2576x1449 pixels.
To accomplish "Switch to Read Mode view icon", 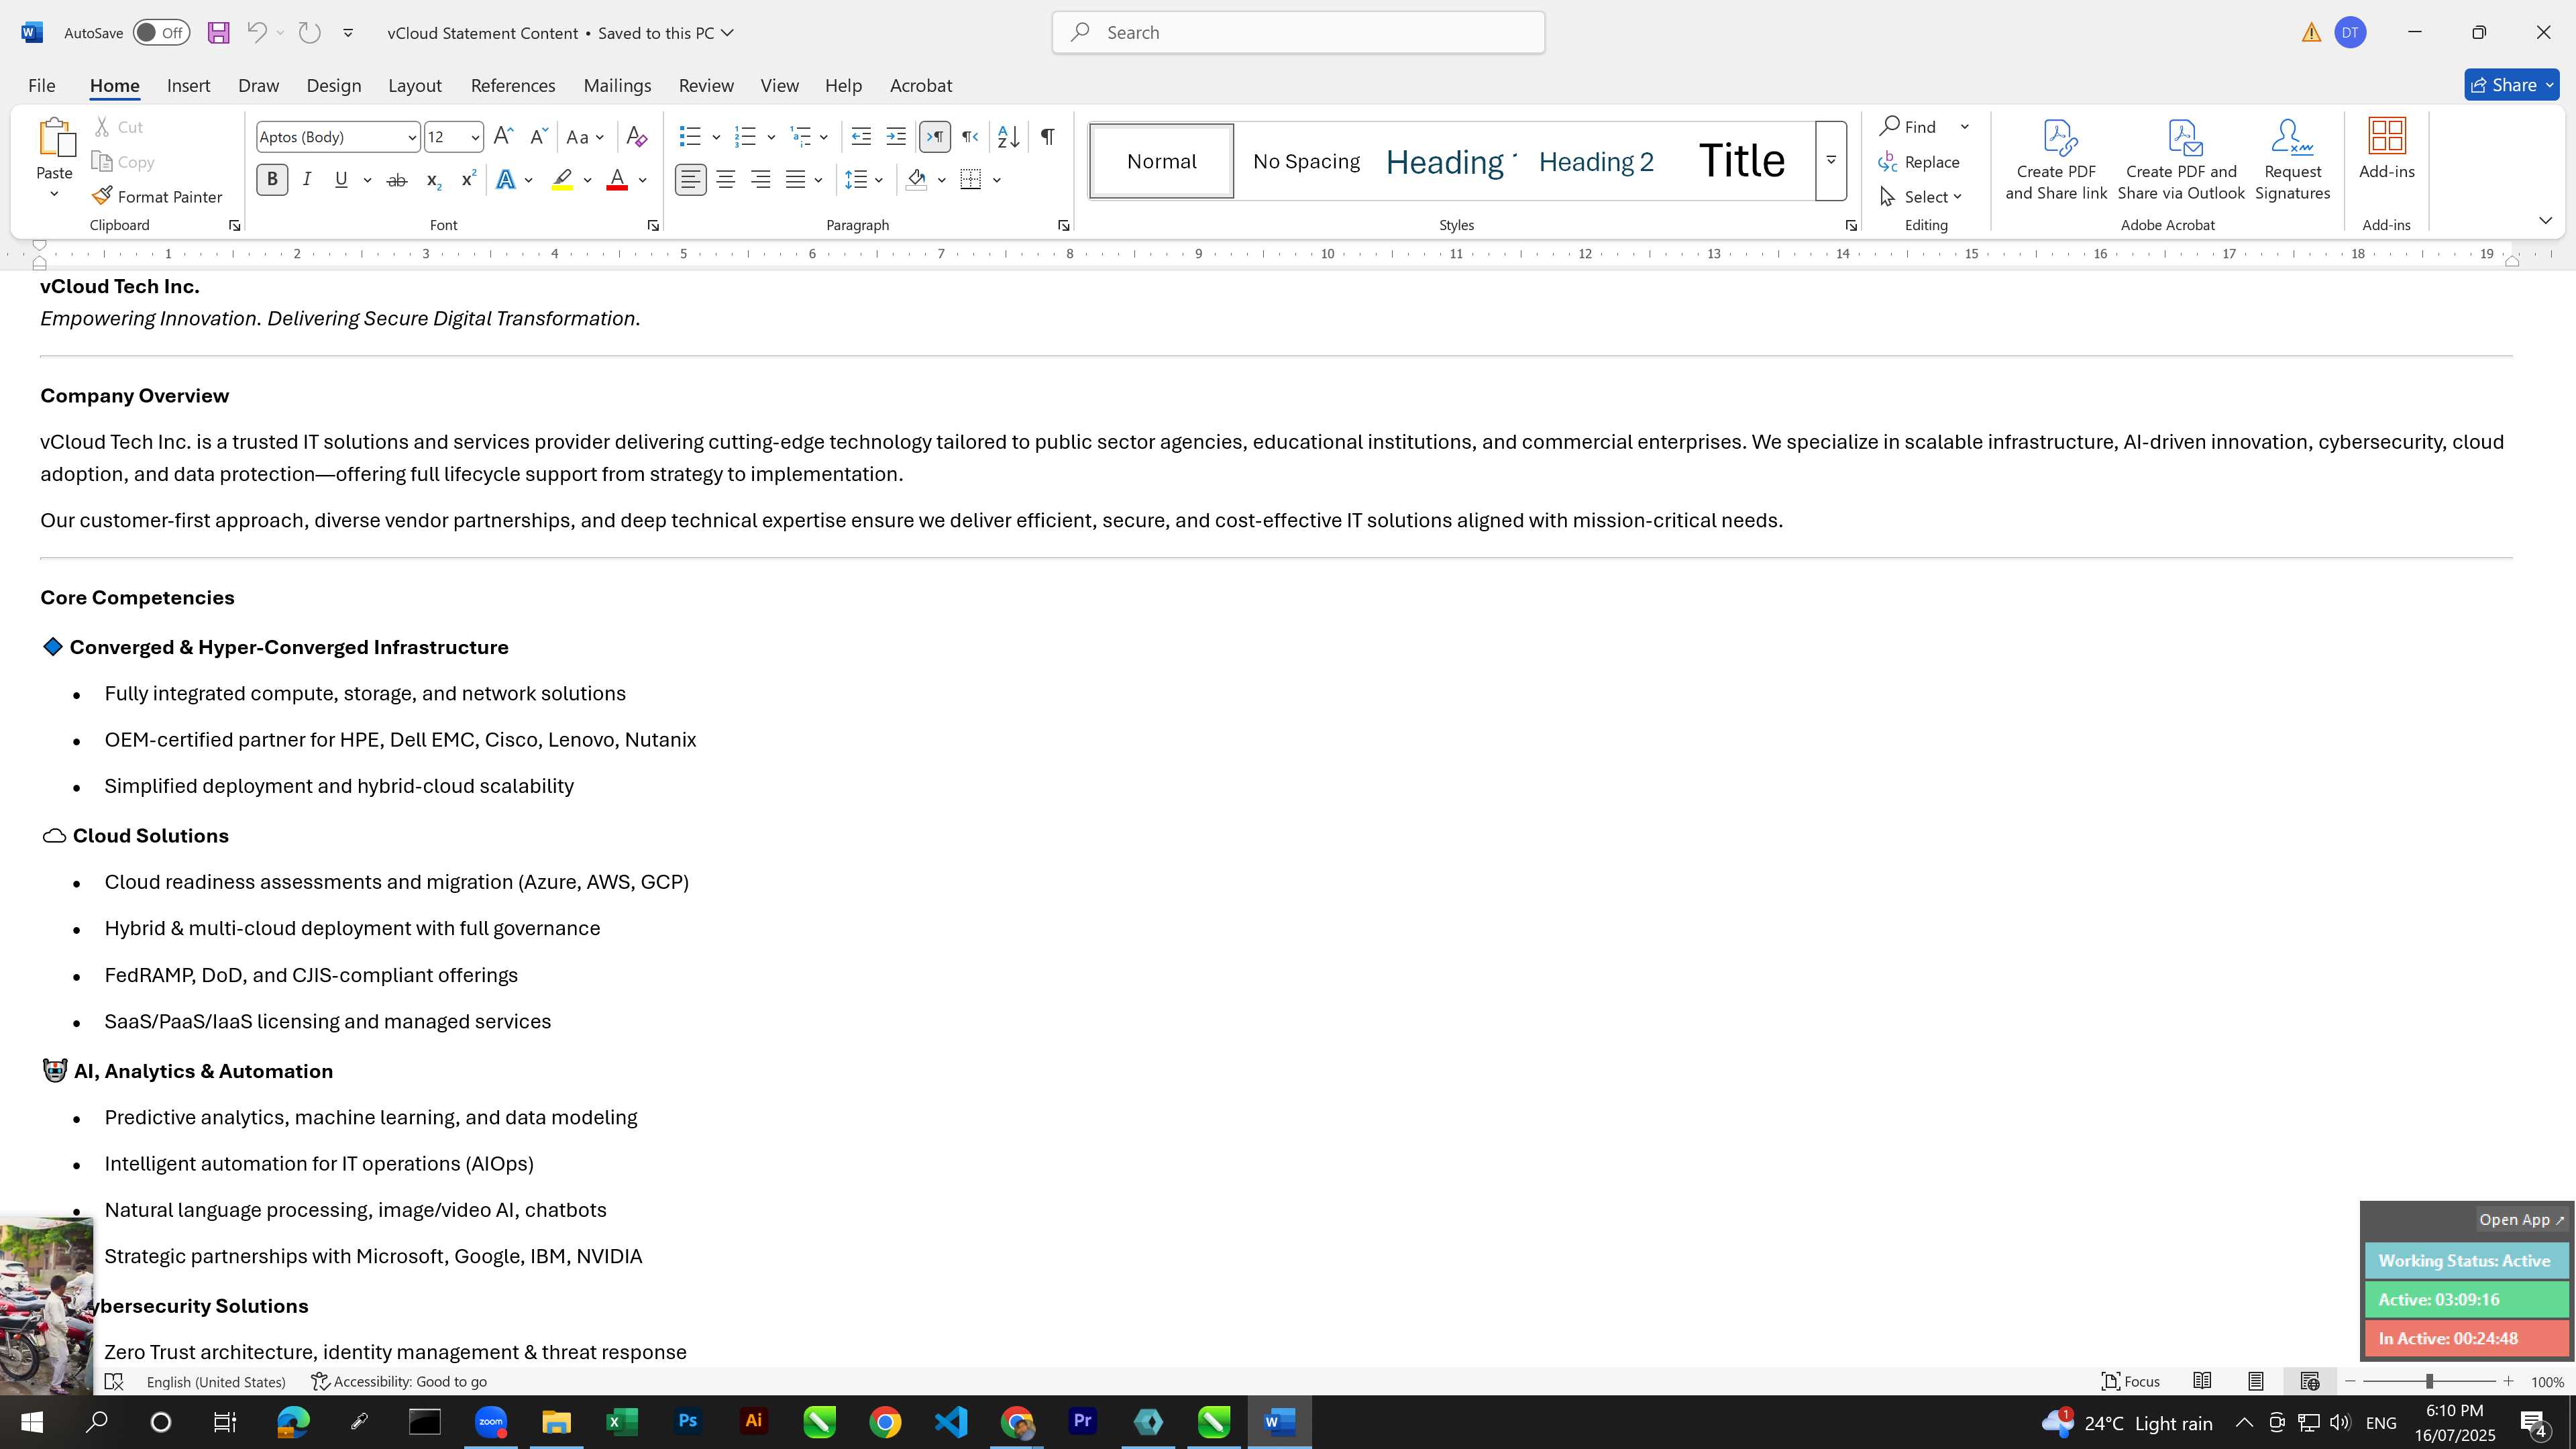I will tap(2202, 1381).
